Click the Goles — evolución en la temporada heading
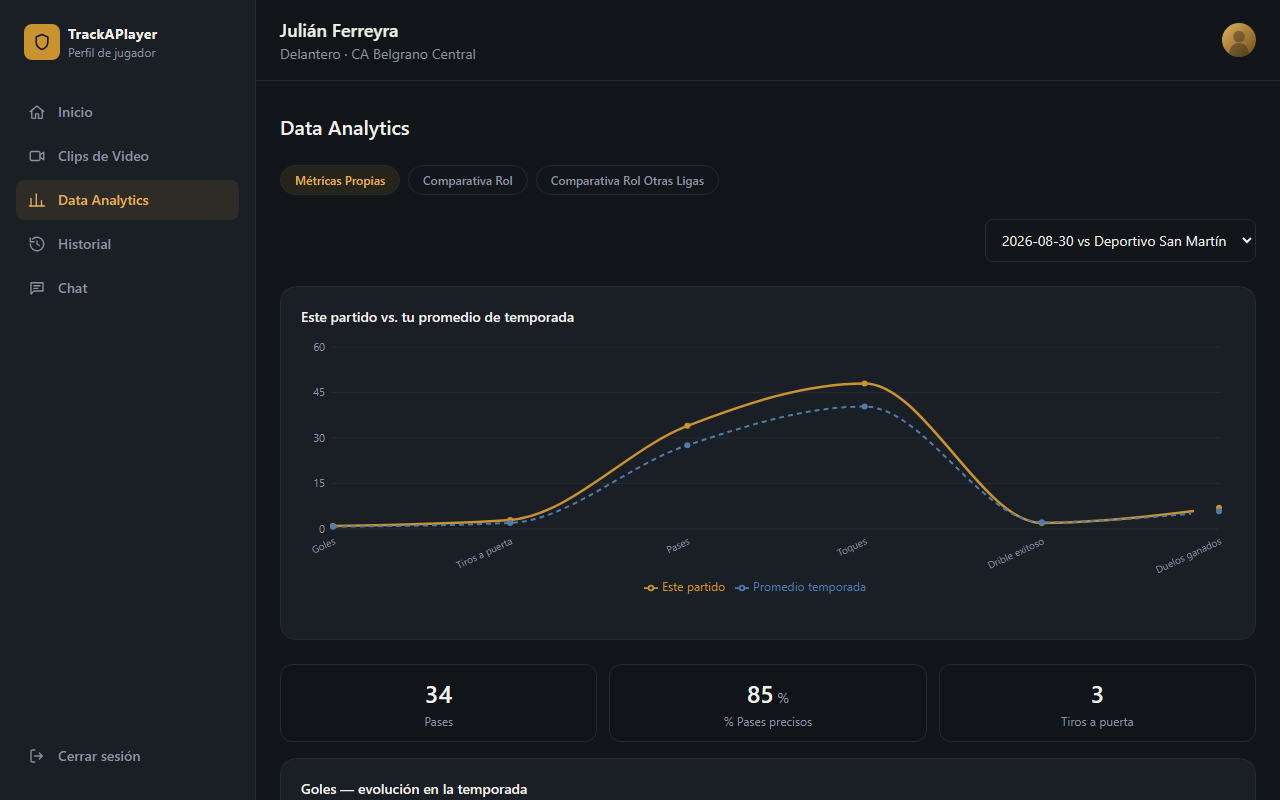This screenshot has width=1280, height=800. click(x=414, y=789)
